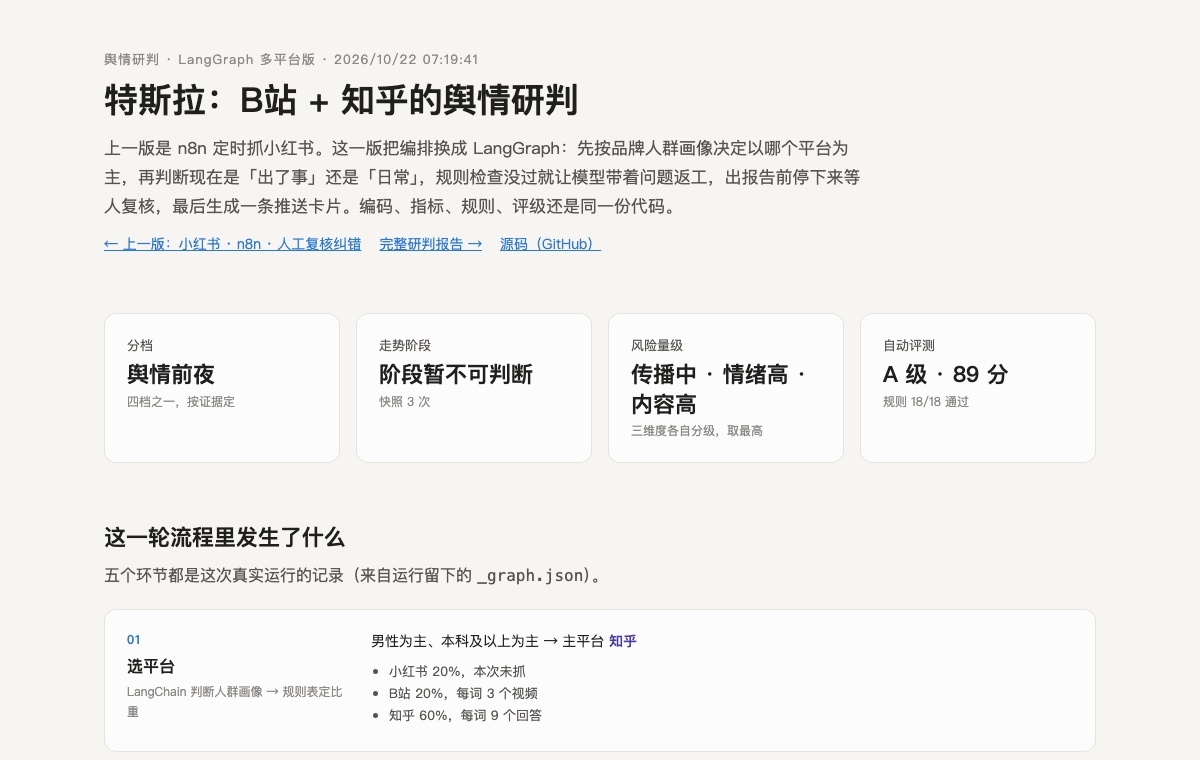Click the bullet 小红书 20%，本次未抓
The image size is (1200, 760).
click(457, 671)
